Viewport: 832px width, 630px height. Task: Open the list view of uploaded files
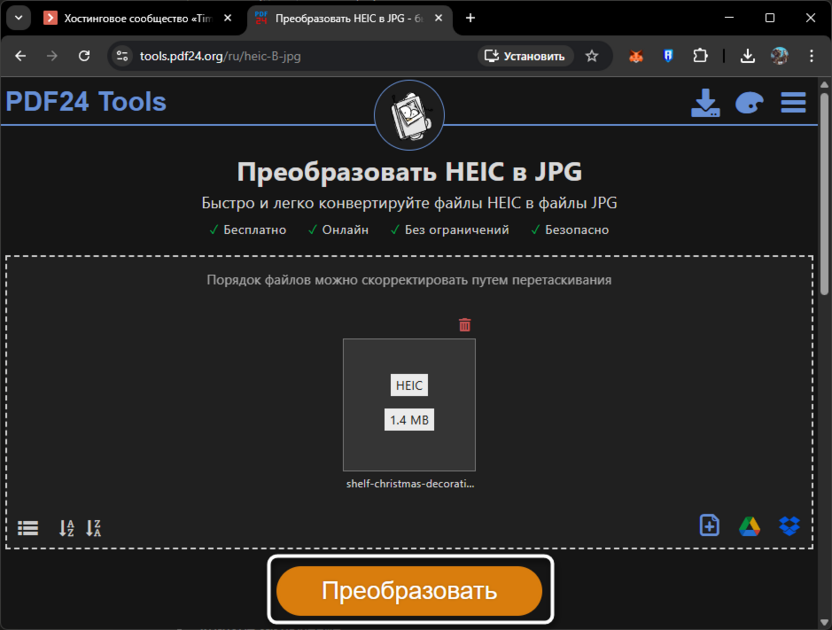pos(27,527)
